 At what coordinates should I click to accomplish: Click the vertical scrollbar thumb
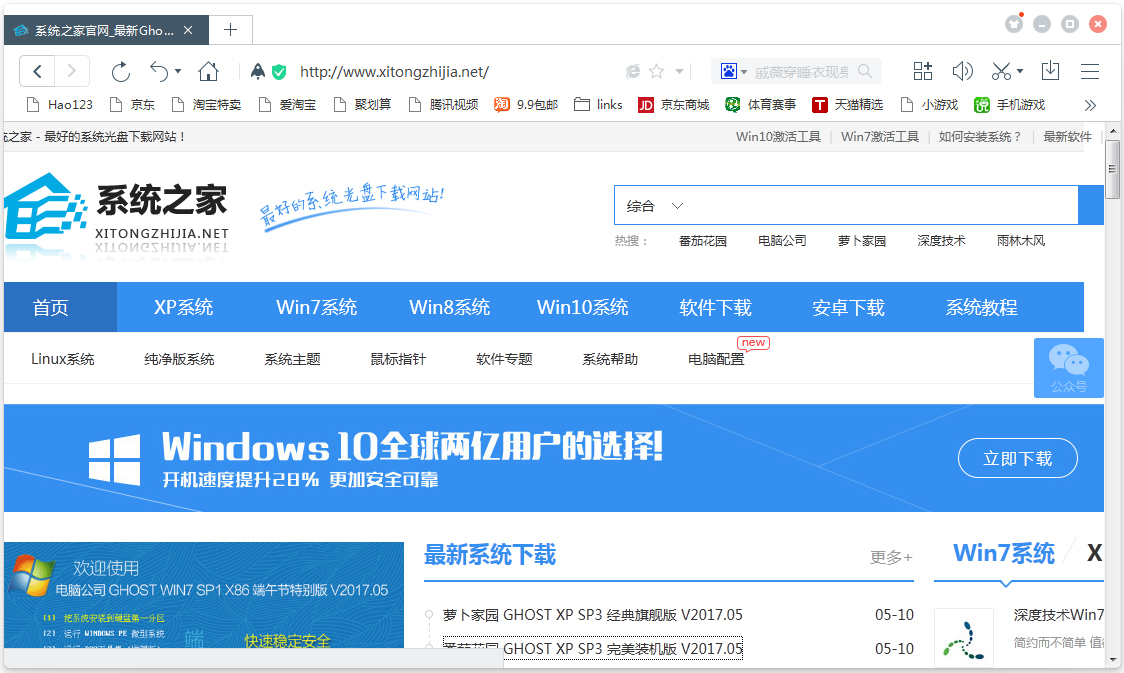click(1112, 169)
